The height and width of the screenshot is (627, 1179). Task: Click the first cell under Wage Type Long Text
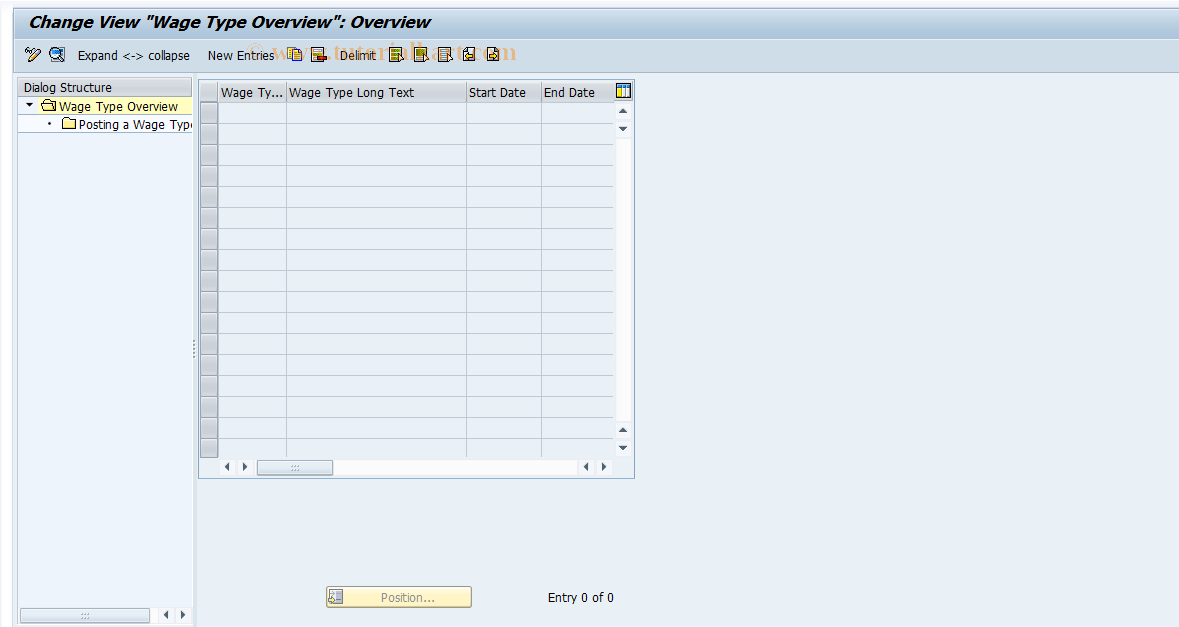point(376,113)
